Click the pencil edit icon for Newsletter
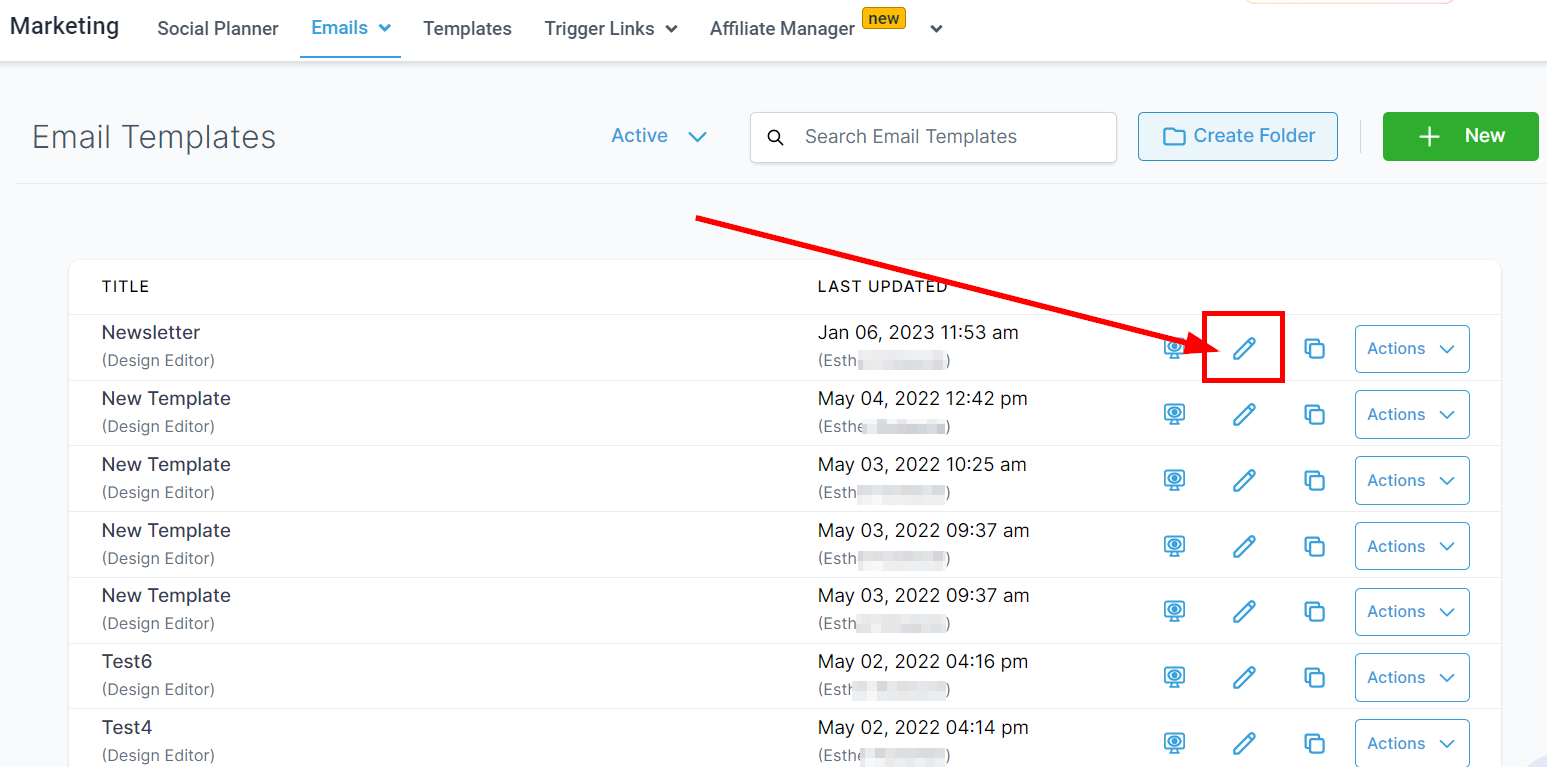The image size is (1547, 767). 1243,348
